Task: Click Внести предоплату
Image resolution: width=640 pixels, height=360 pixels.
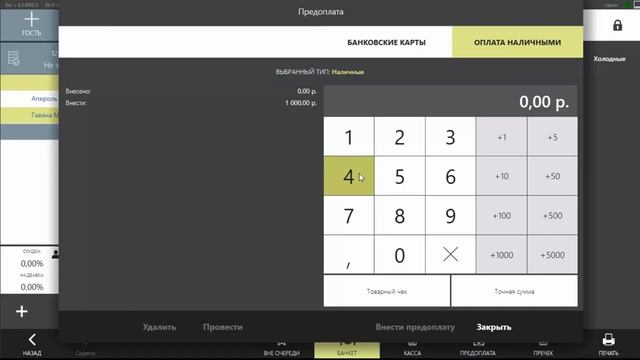Action: [415, 327]
